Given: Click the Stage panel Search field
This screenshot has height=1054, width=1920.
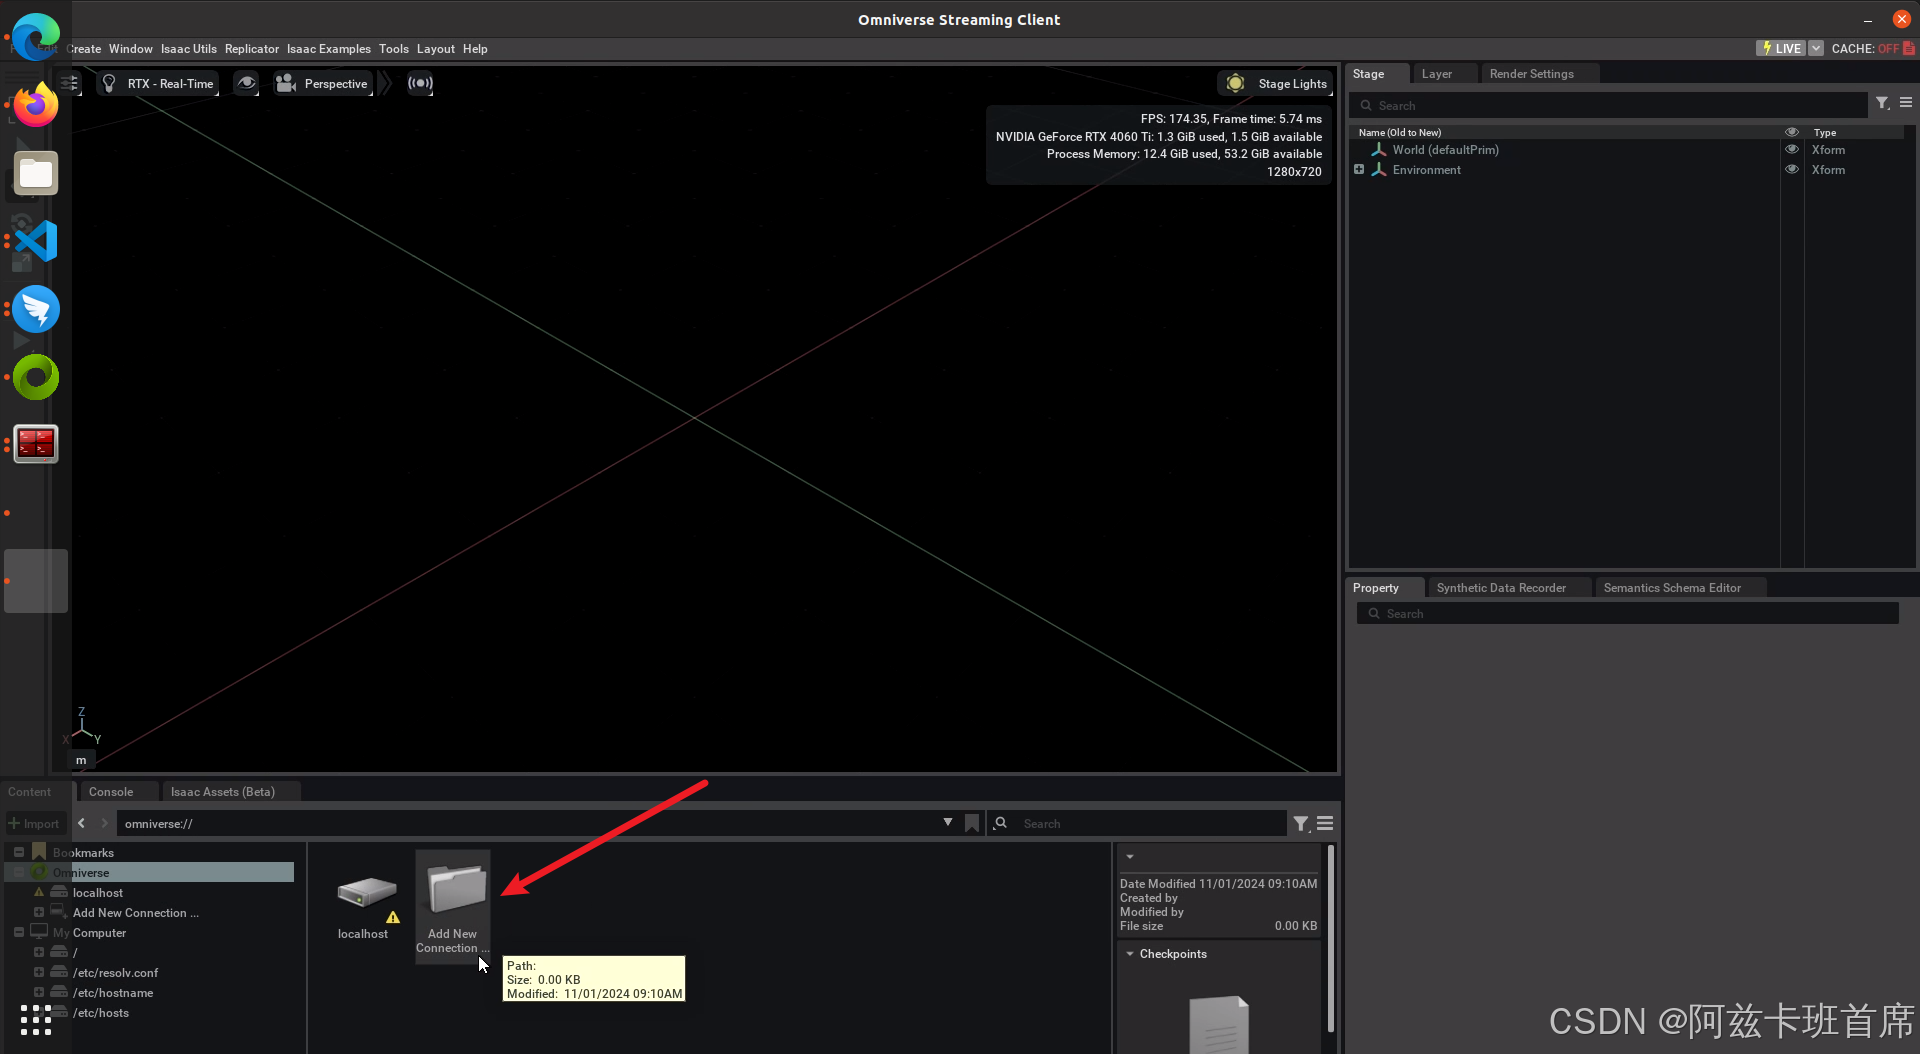Looking at the screenshot, I should (1609, 105).
